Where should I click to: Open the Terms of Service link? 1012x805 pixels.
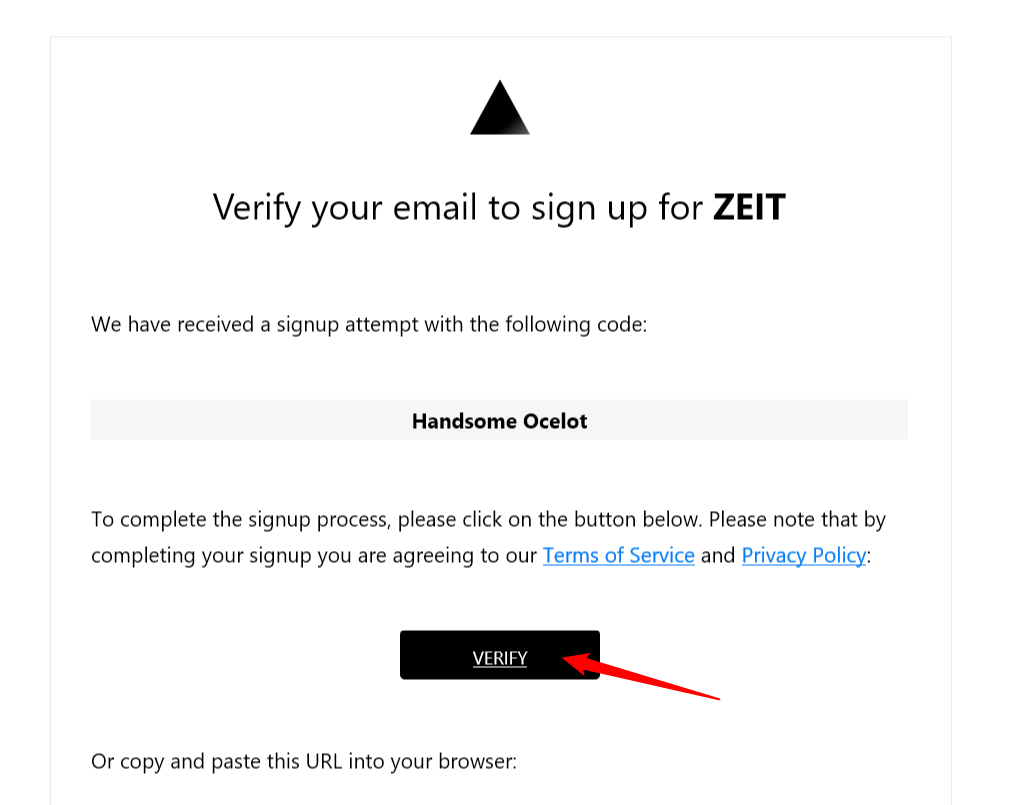click(618, 555)
